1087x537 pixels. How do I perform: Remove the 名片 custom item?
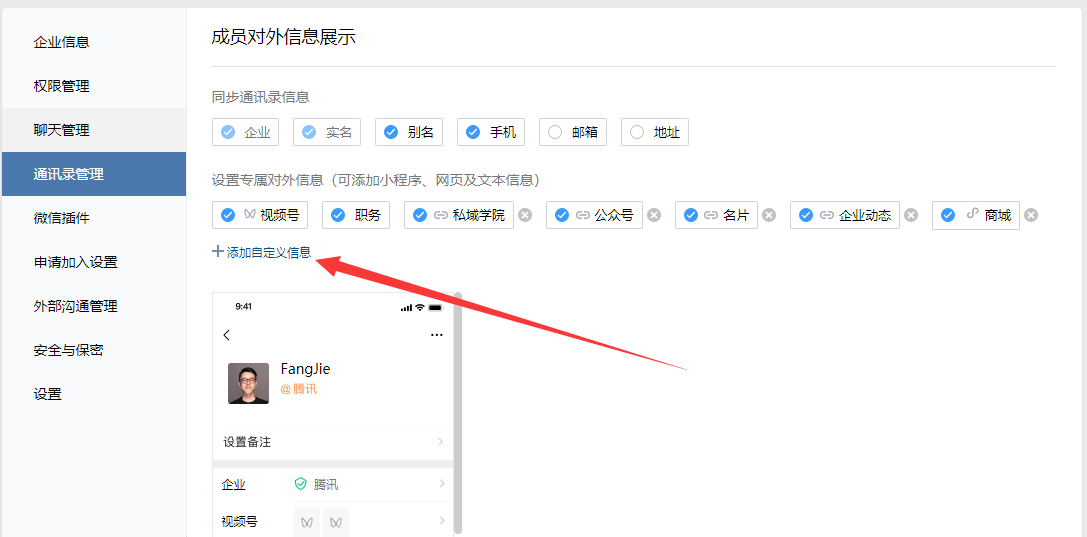[x=769, y=215]
